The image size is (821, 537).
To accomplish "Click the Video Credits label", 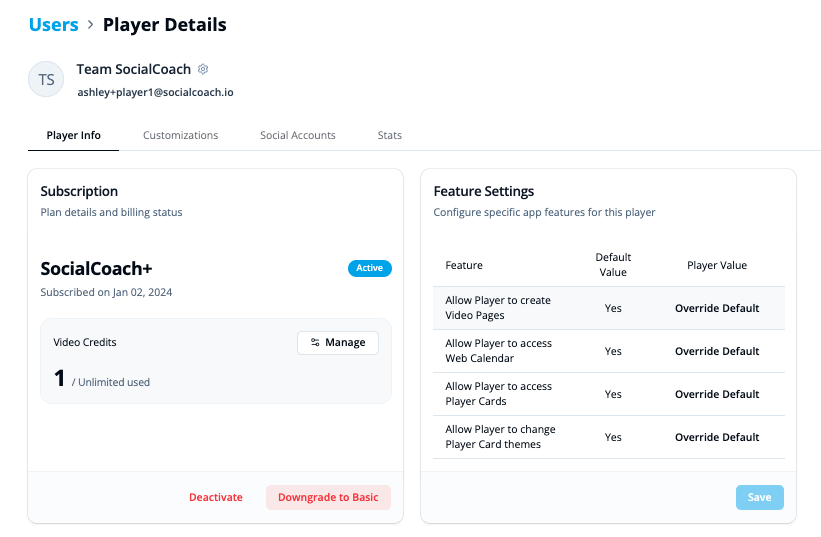I will [85, 342].
